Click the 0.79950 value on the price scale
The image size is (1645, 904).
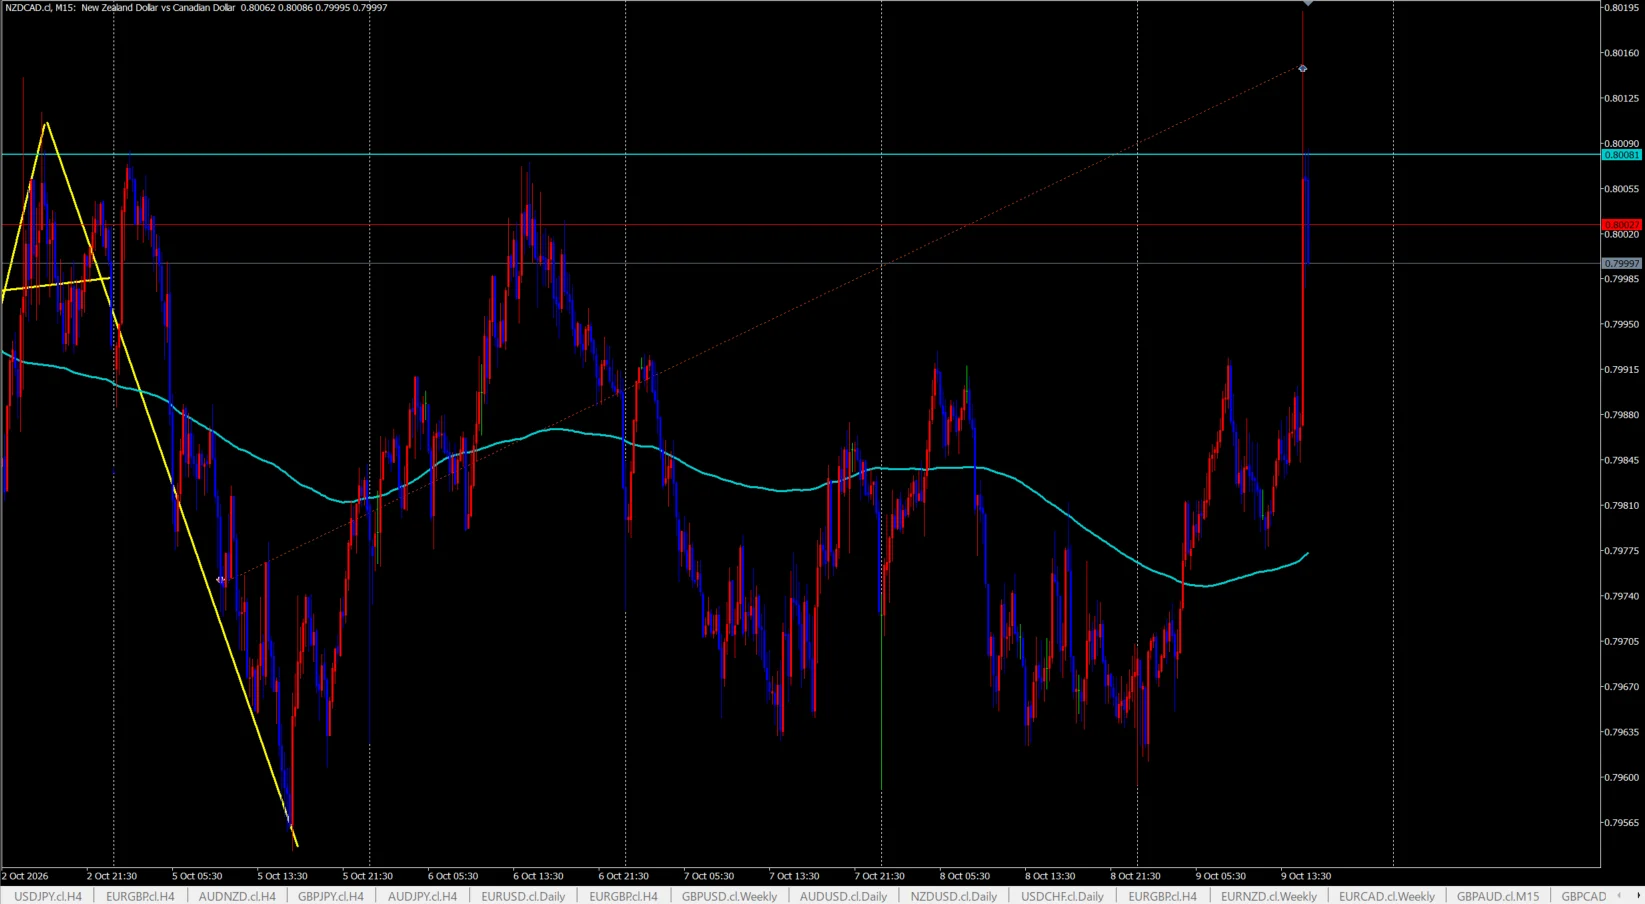pyautogui.click(x=1621, y=325)
